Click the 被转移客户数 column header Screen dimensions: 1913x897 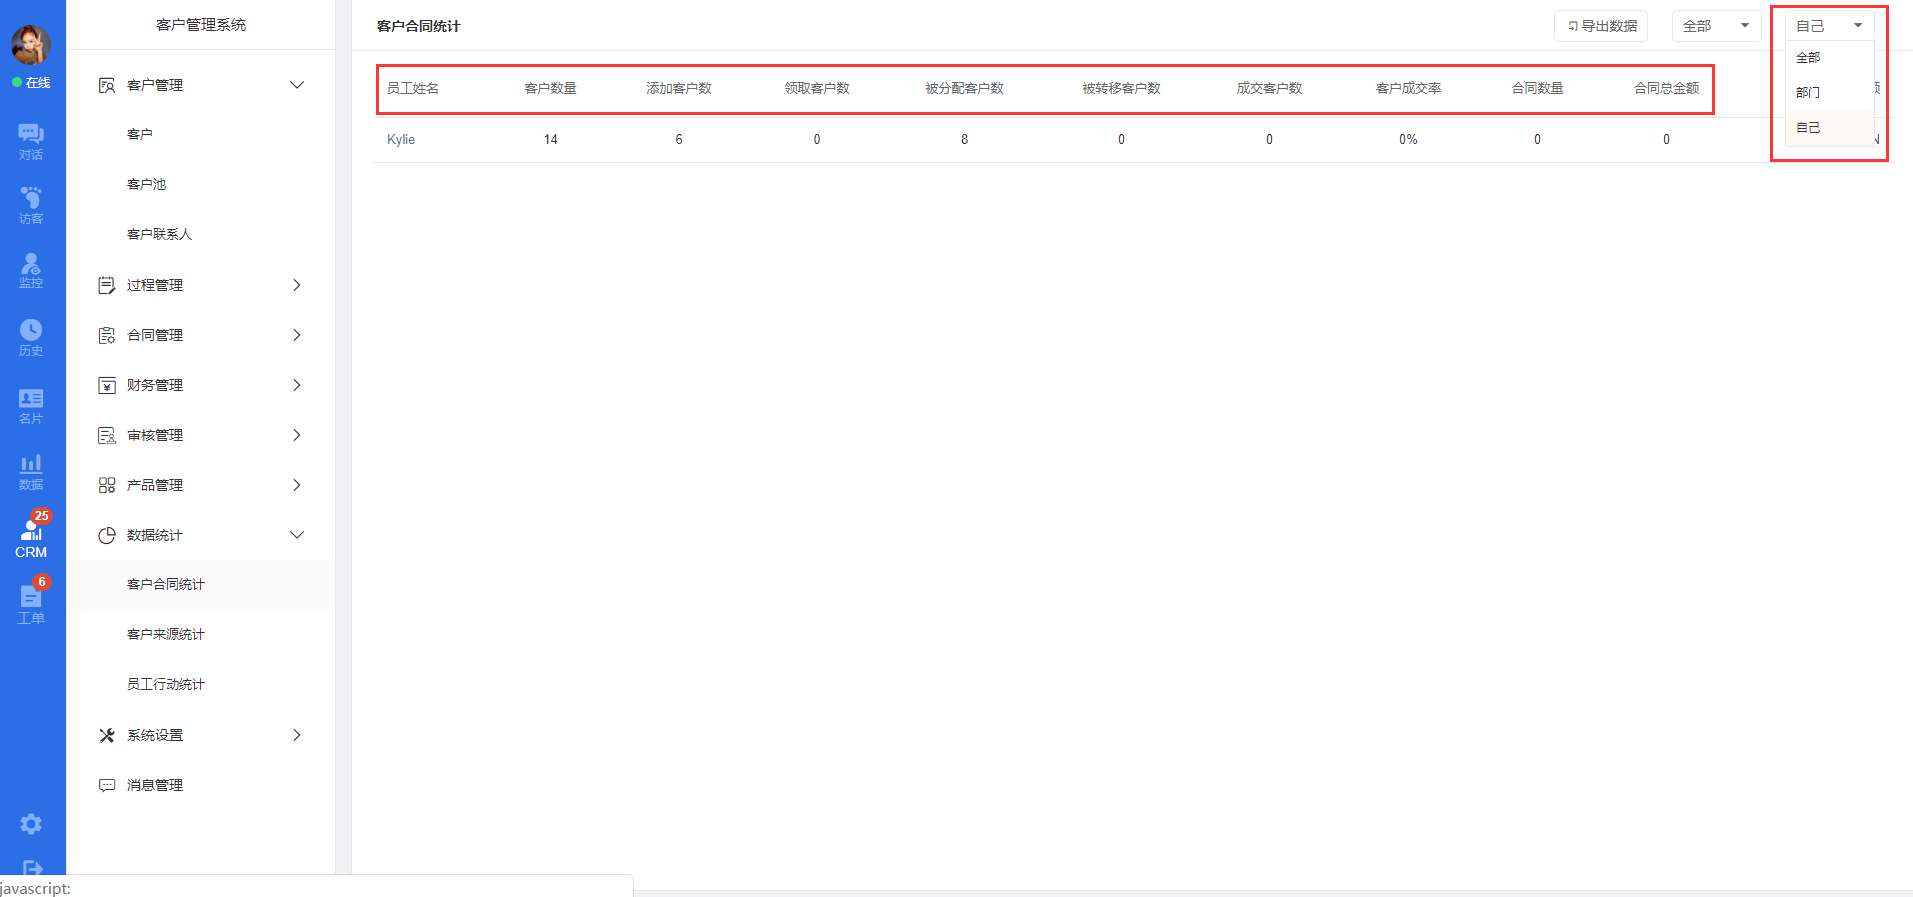point(1121,88)
